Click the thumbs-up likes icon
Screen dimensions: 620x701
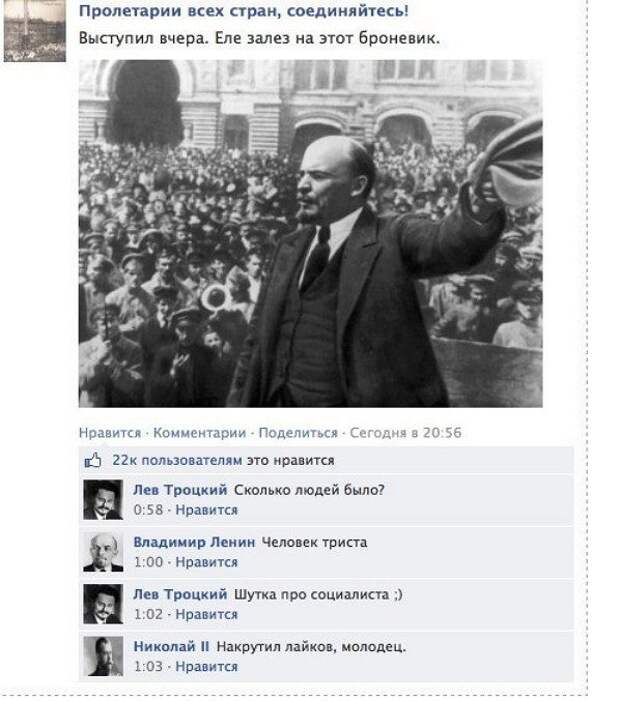[x=93, y=460]
